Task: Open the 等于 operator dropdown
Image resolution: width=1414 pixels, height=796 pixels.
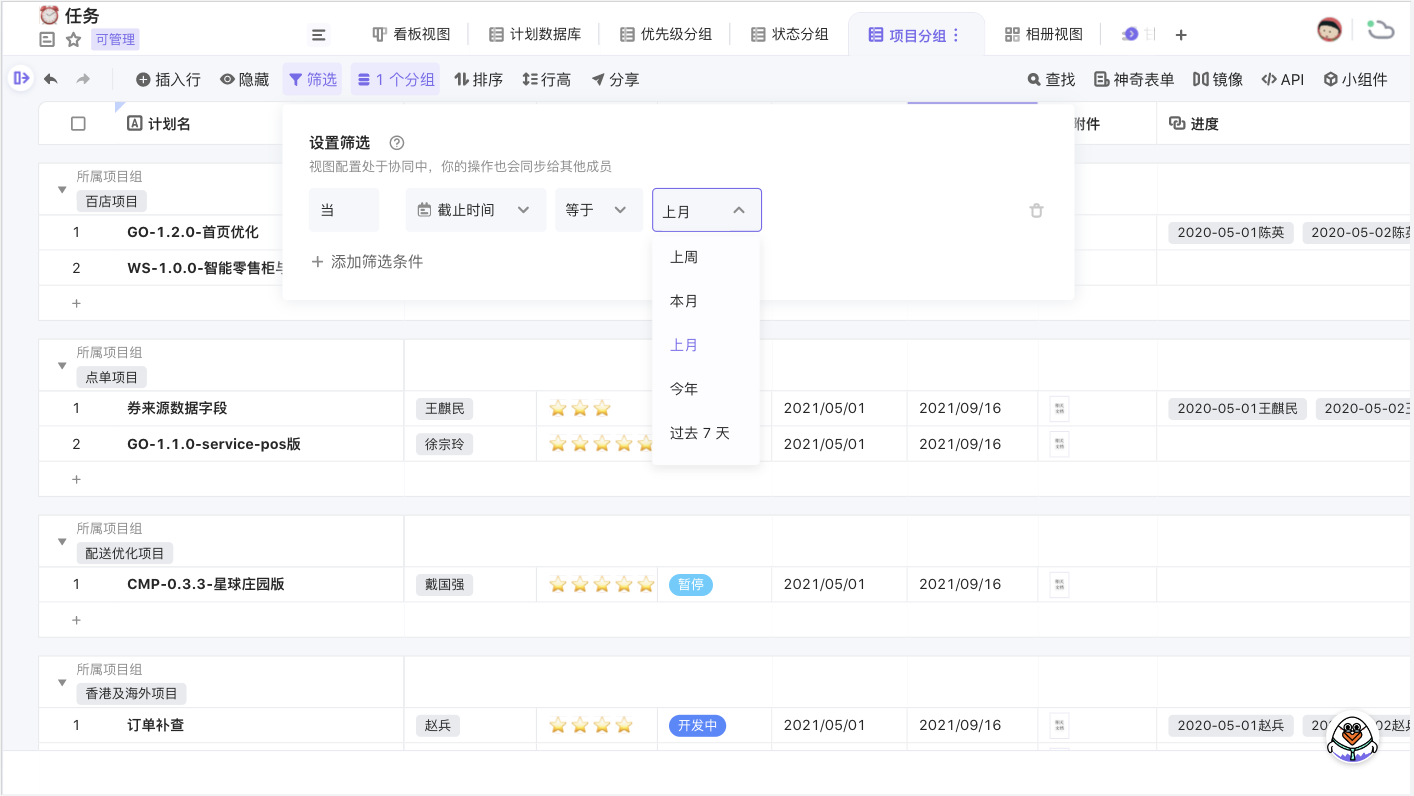Action: click(597, 210)
